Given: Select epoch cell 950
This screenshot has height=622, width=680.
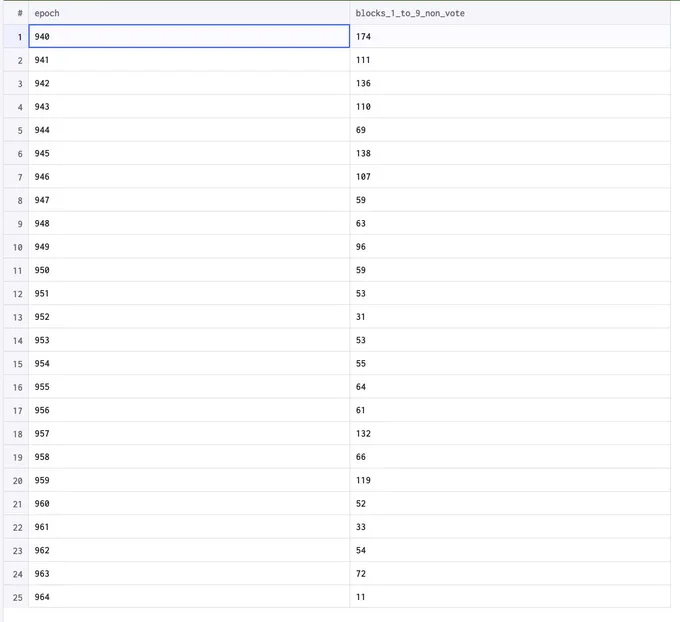Looking at the screenshot, I should pos(189,270).
